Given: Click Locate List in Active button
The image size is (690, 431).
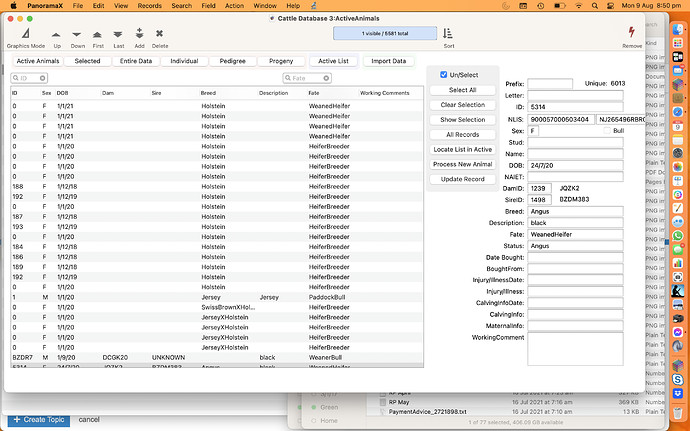Looking at the screenshot, I should click(462, 150).
